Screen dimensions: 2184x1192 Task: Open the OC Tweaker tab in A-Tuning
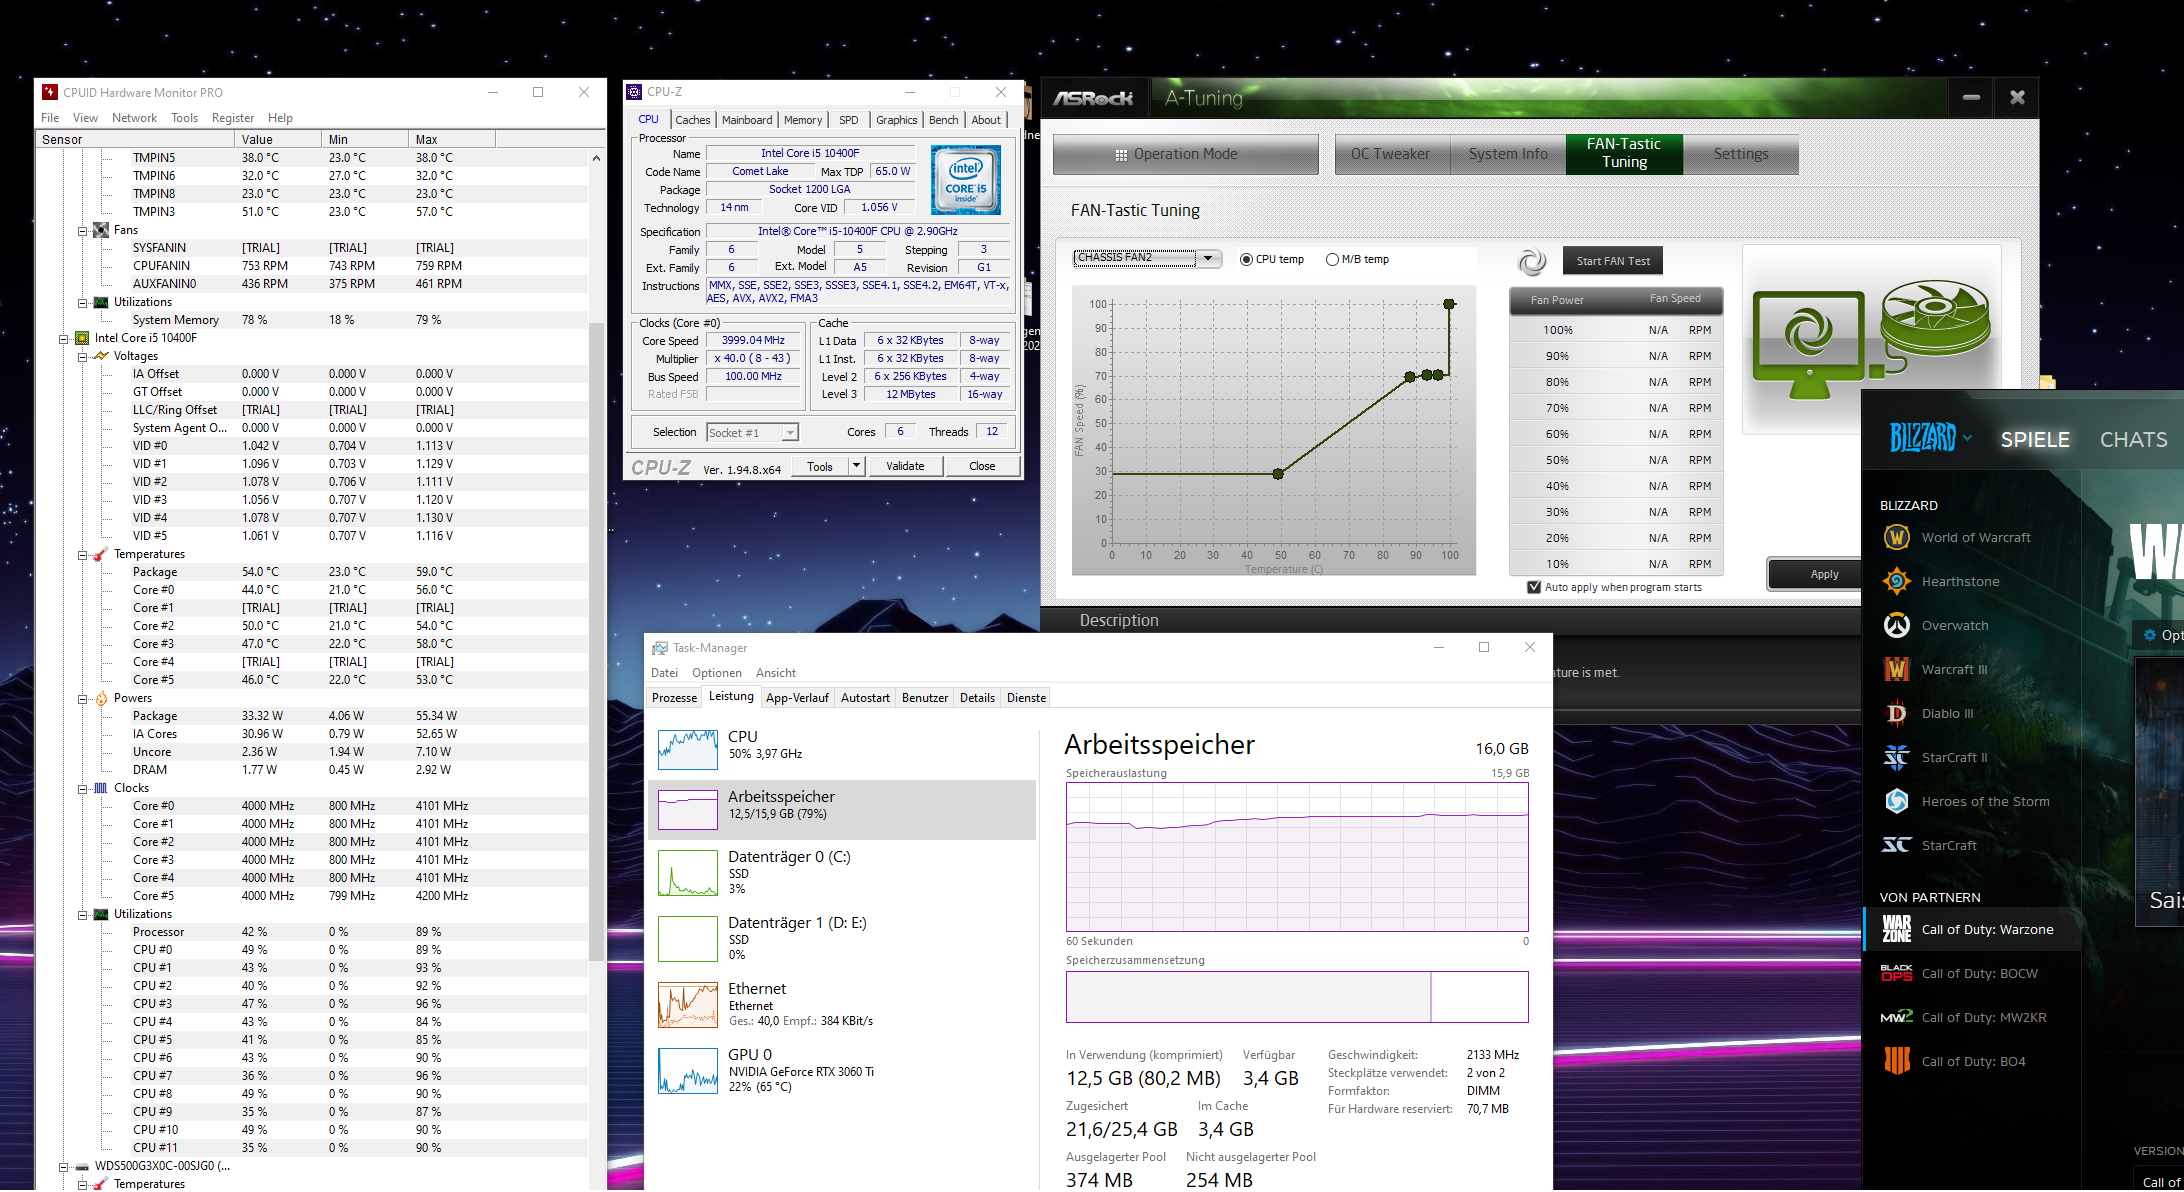[x=1390, y=154]
